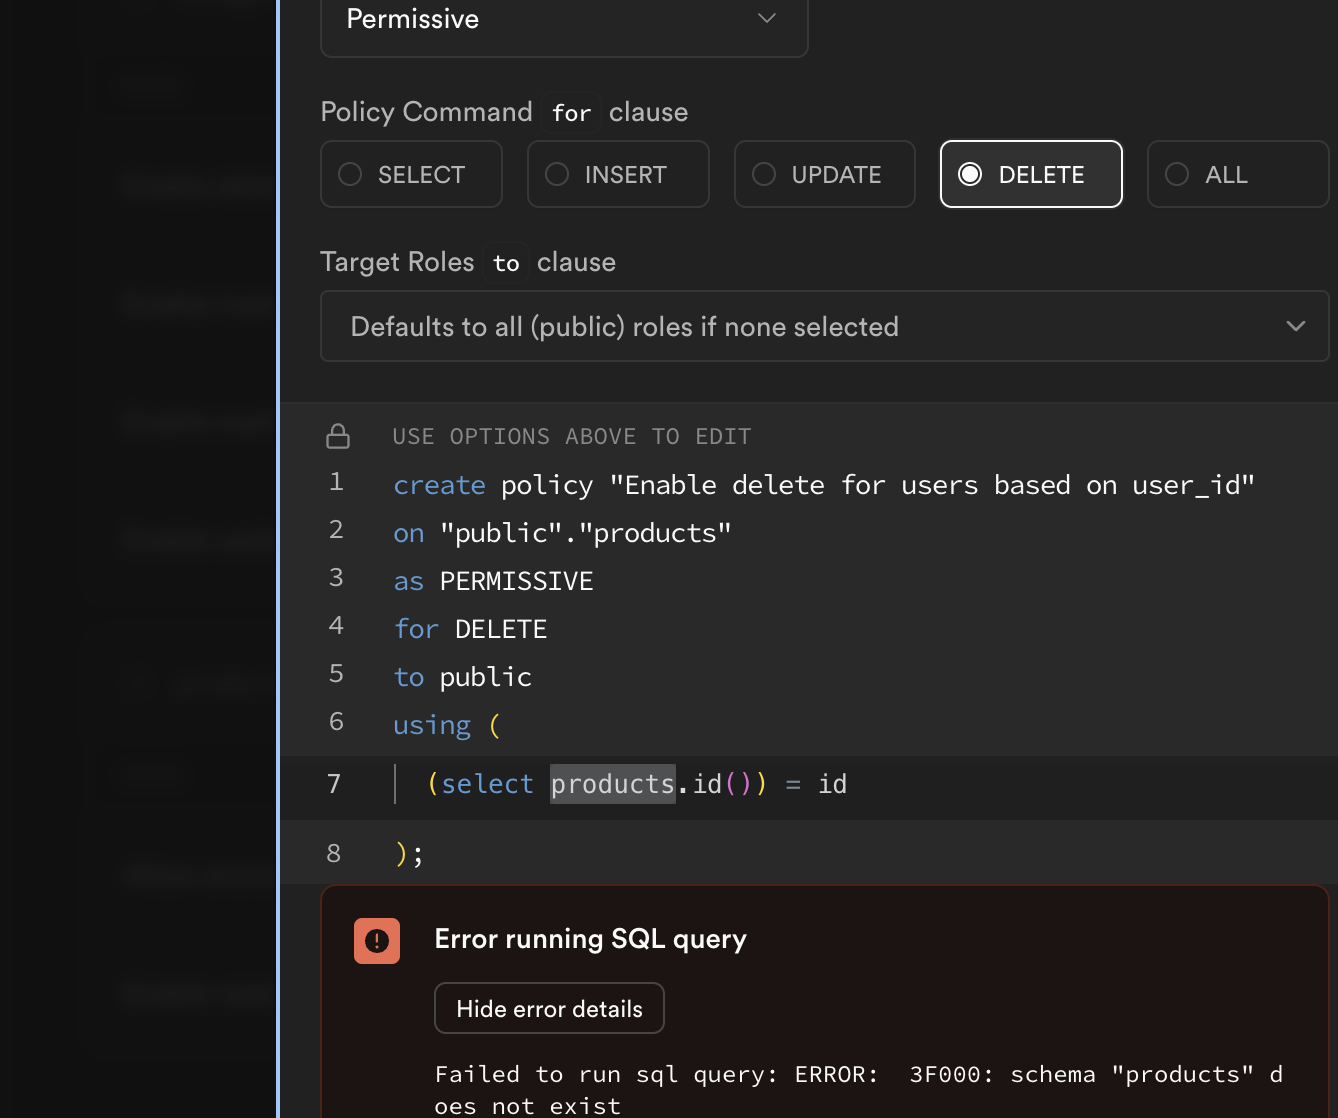The width and height of the screenshot is (1338, 1118).
Task: Select the SELECT policy command radio
Action: (411, 174)
